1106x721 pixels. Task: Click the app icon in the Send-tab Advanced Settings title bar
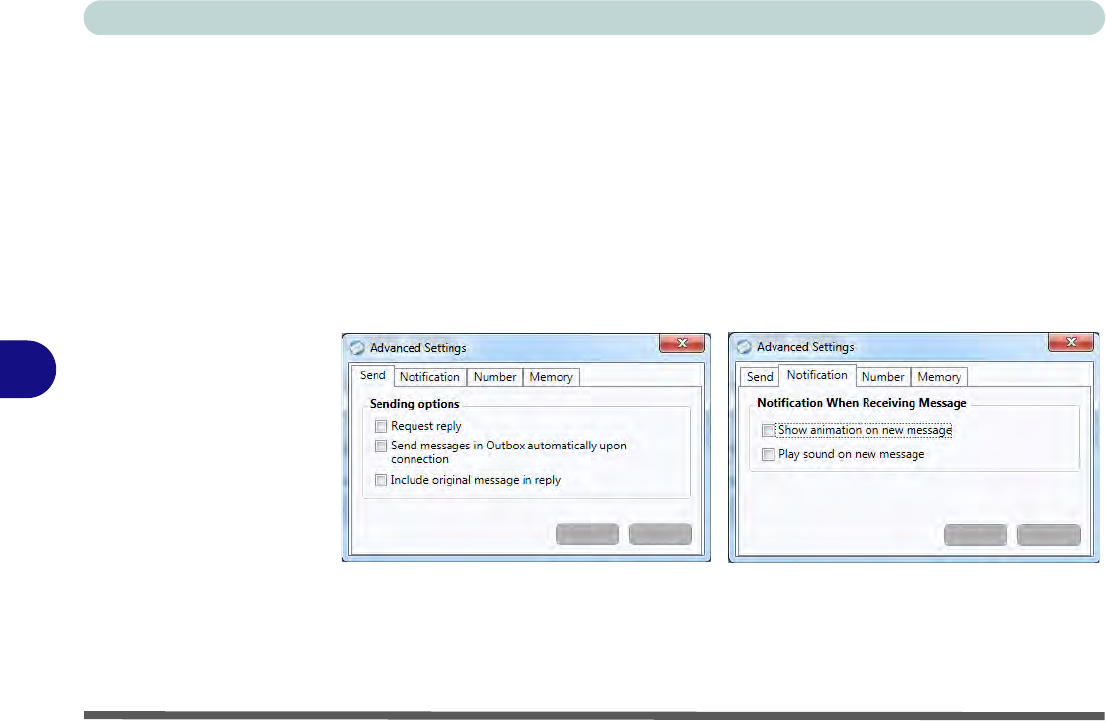pyautogui.click(x=358, y=348)
